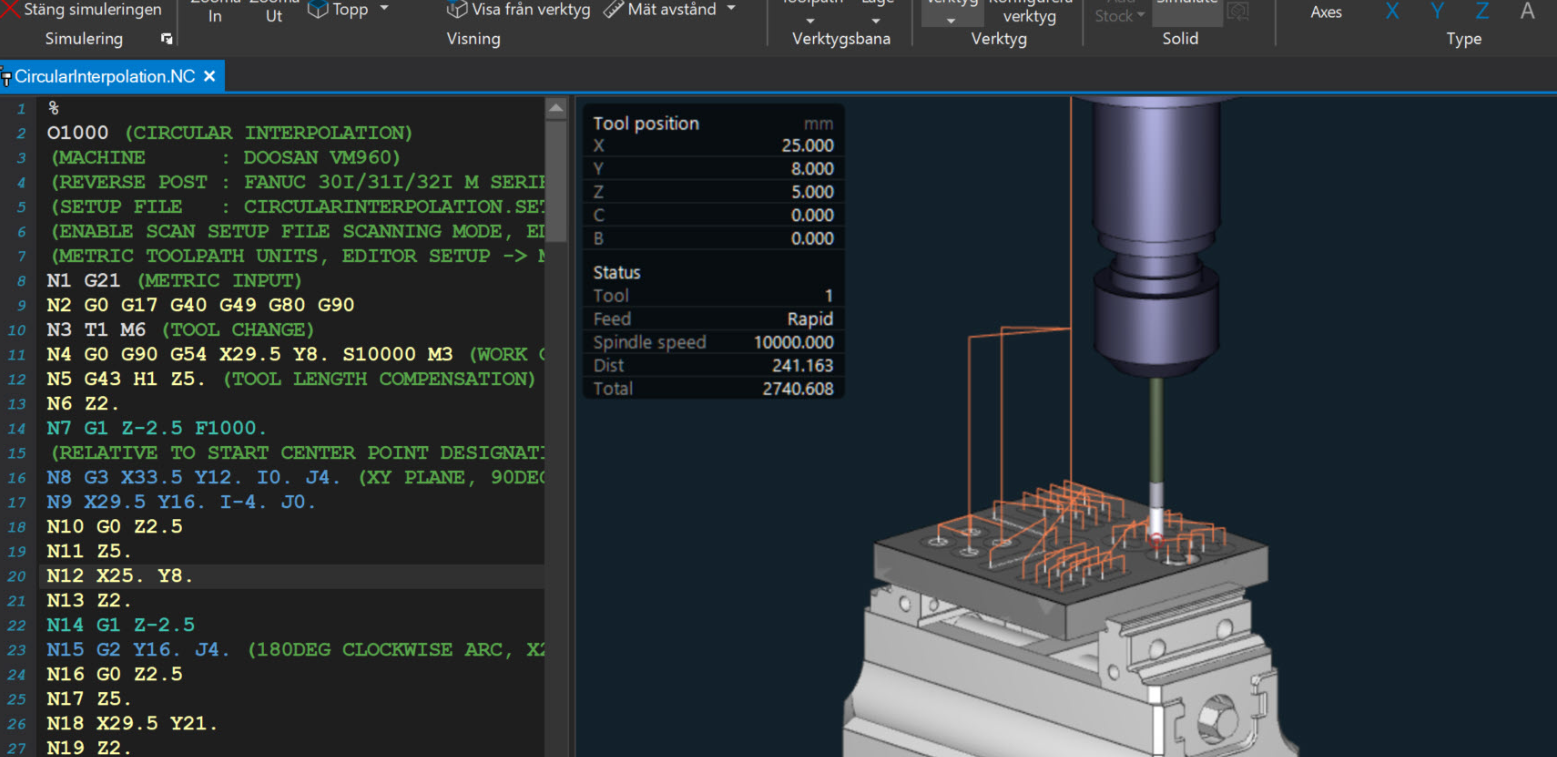Select line N12 X25. Y8.
Viewport: 1557px width, 757px height.
120,576
